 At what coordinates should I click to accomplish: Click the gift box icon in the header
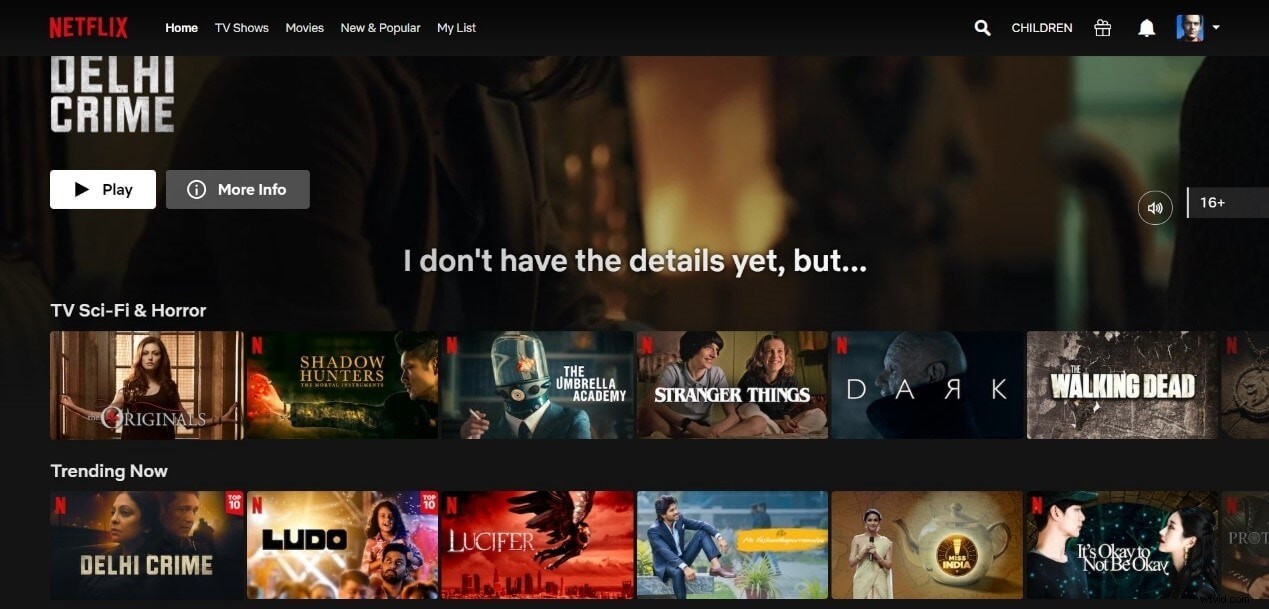(x=1102, y=27)
